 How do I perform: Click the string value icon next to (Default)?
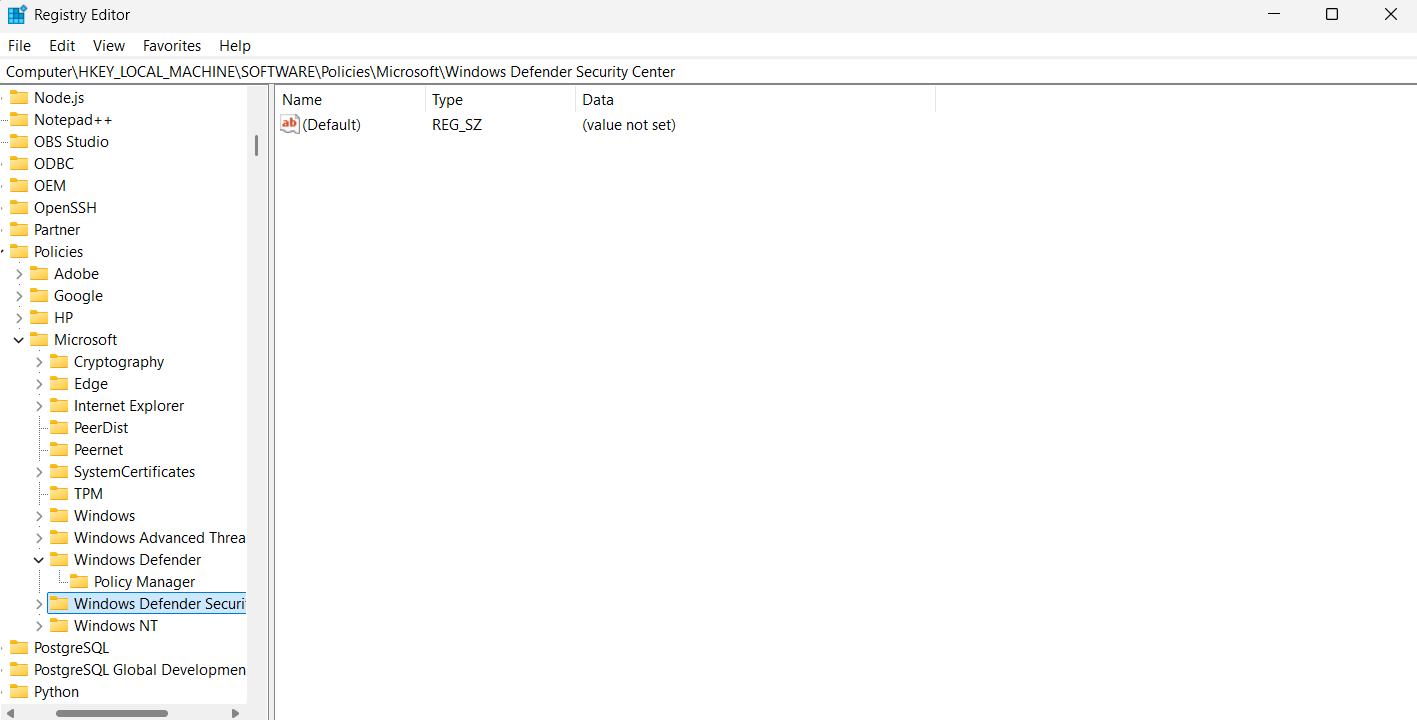(290, 124)
